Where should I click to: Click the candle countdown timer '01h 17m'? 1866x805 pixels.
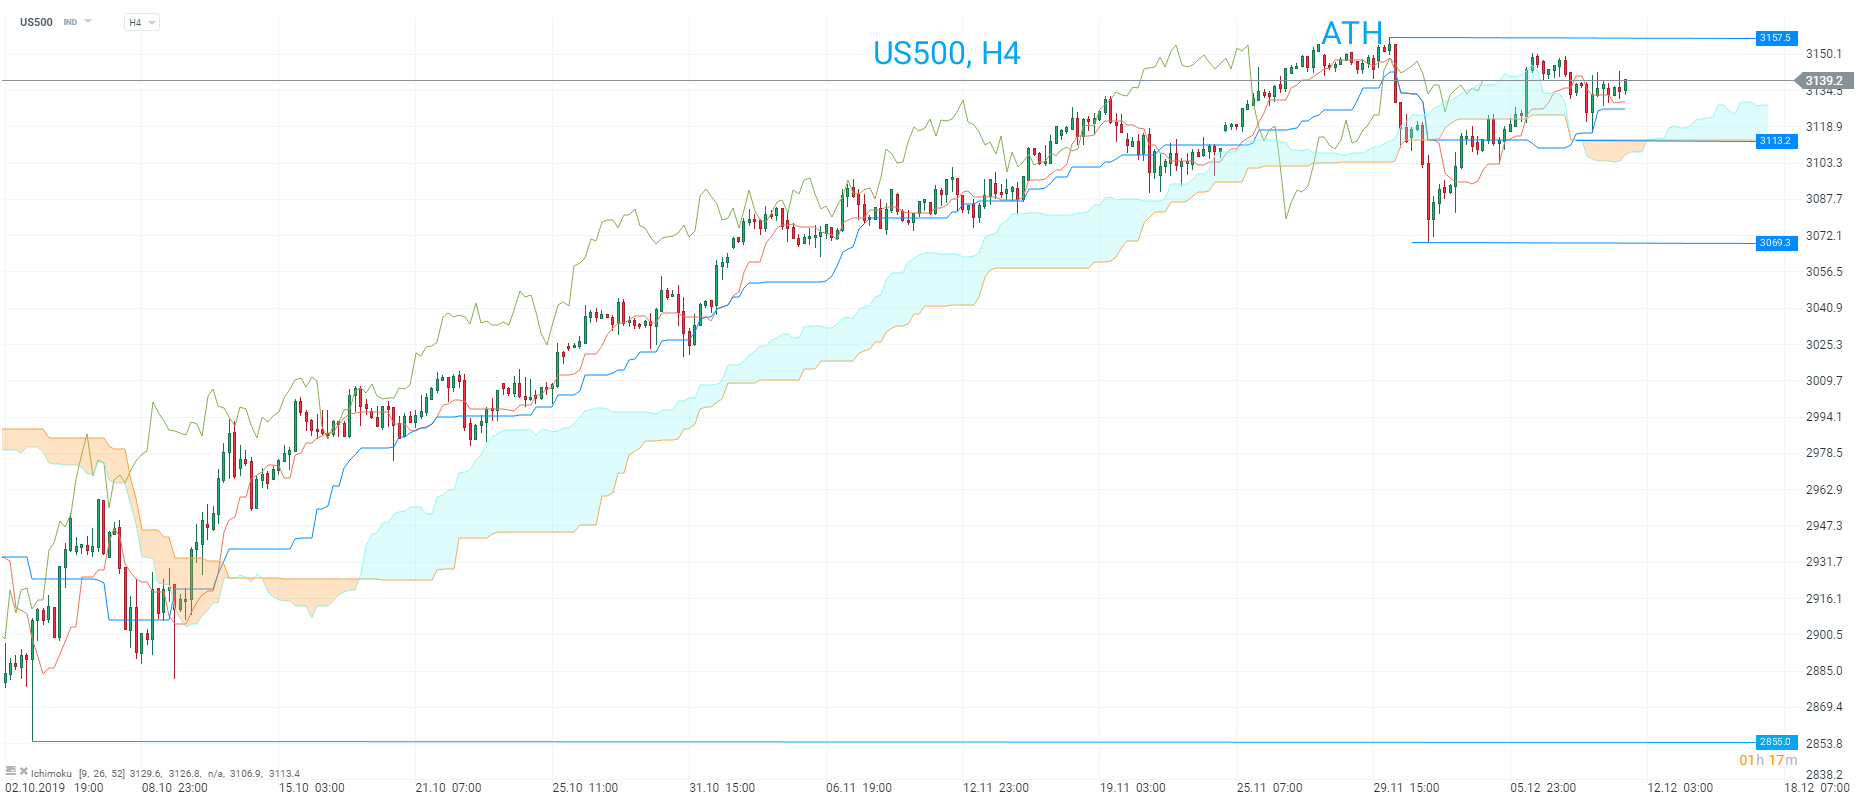1768,760
